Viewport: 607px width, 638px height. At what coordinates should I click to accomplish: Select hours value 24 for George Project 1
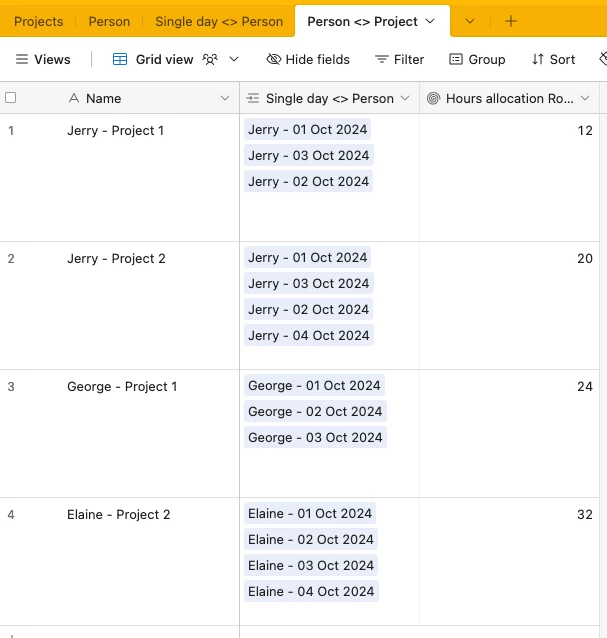click(x=585, y=386)
